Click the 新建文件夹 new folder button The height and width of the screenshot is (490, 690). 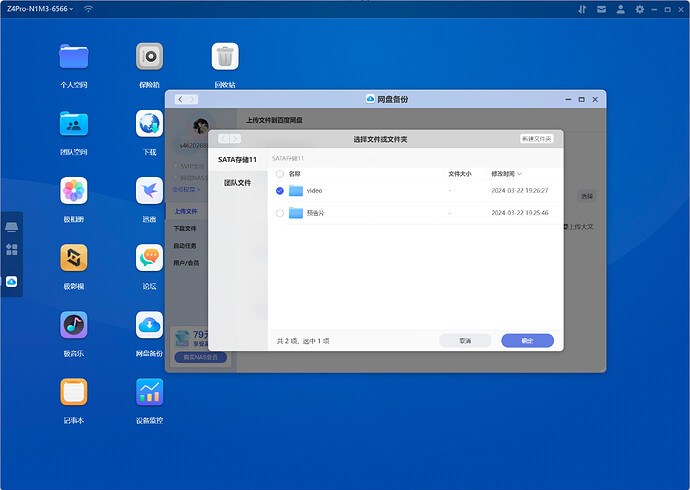[x=536, y=139]
